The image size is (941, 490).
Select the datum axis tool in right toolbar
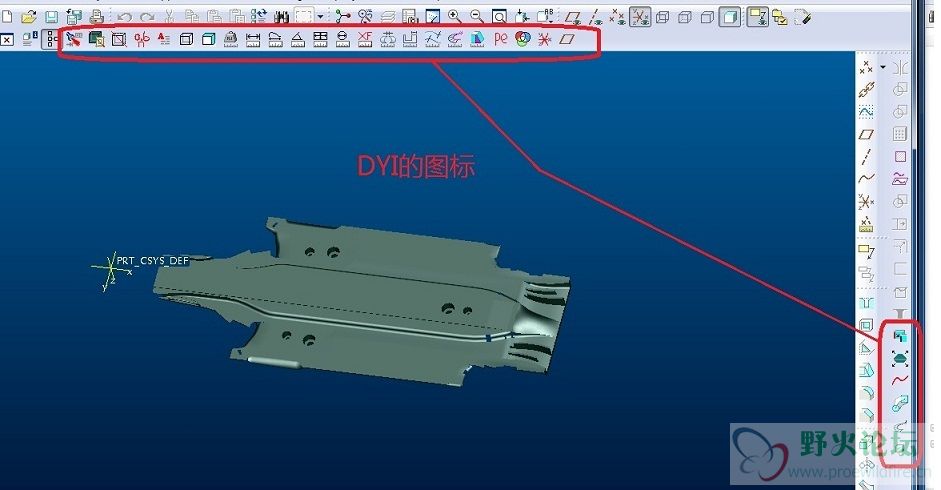[x=865, y=157]
